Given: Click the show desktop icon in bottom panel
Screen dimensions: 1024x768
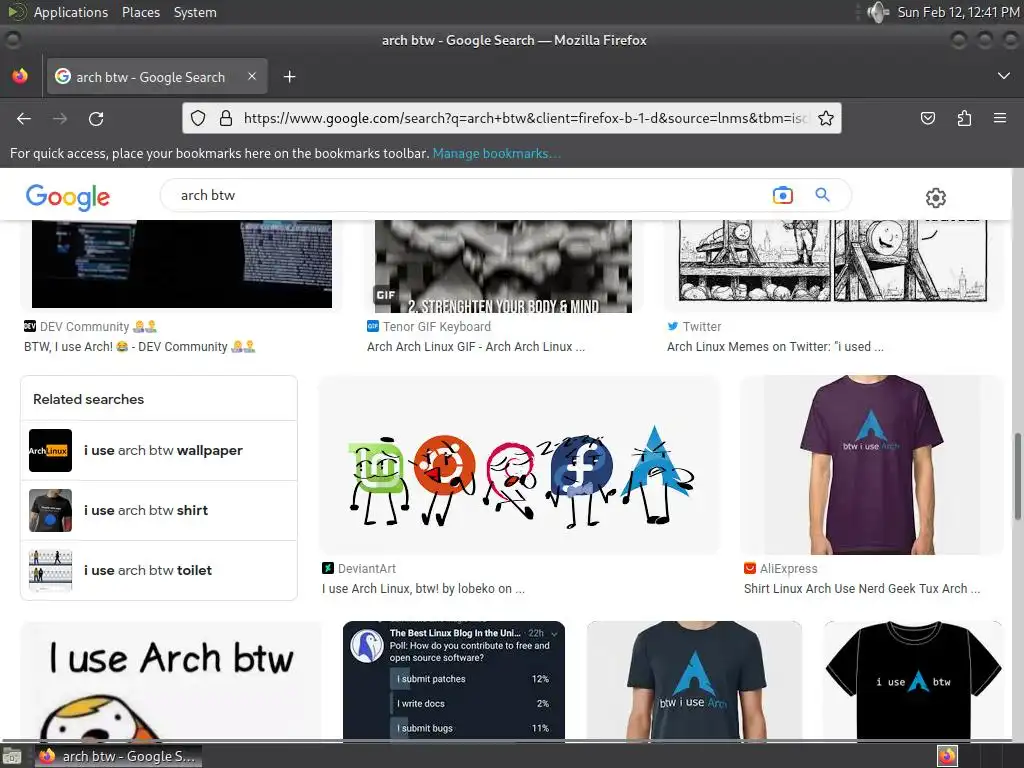Looking at the screenshot, I should point(12,756).
